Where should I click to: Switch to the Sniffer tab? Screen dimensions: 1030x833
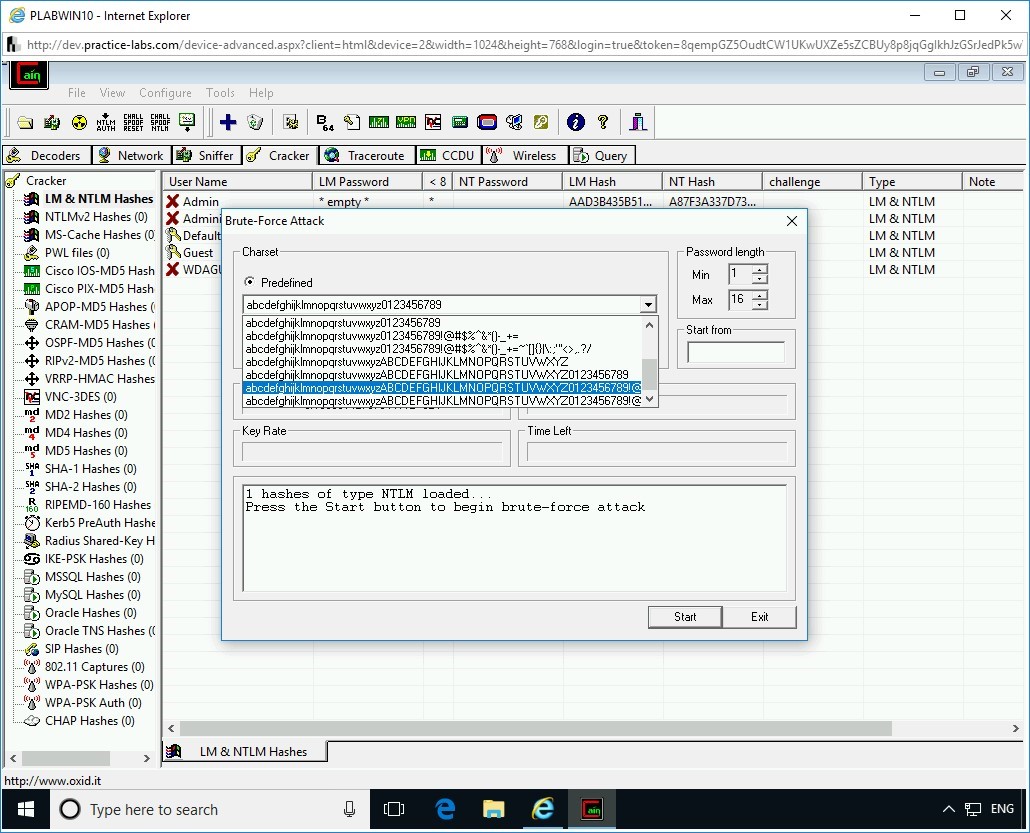205,155
